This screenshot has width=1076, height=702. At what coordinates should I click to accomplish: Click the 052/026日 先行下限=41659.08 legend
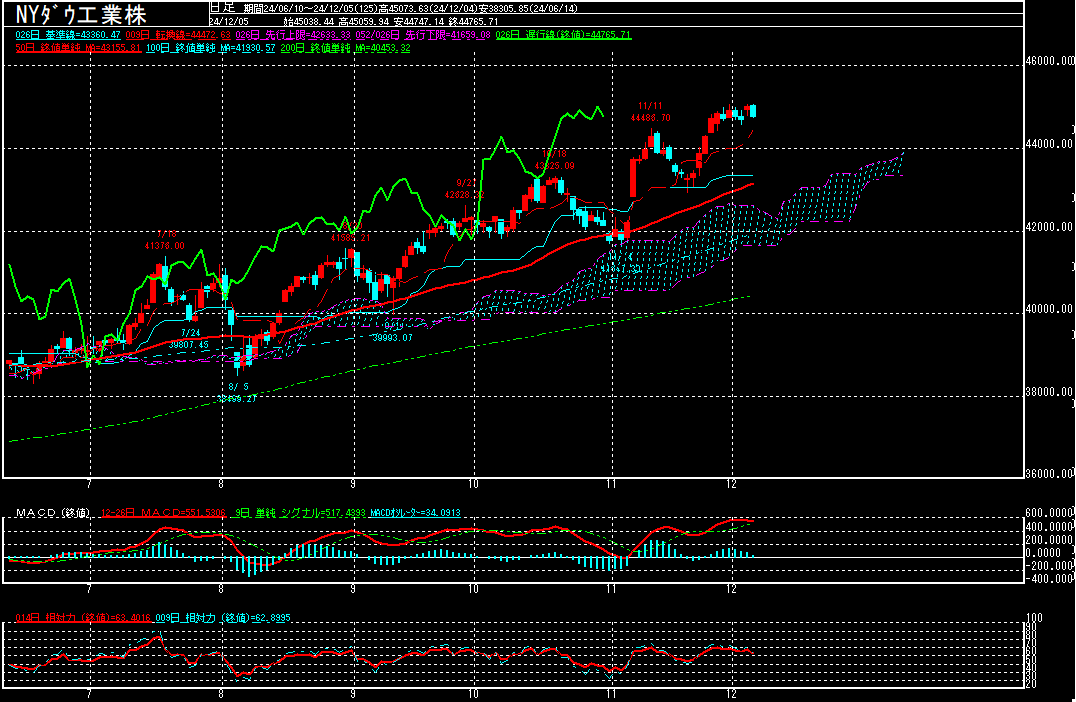coord(423,34)
